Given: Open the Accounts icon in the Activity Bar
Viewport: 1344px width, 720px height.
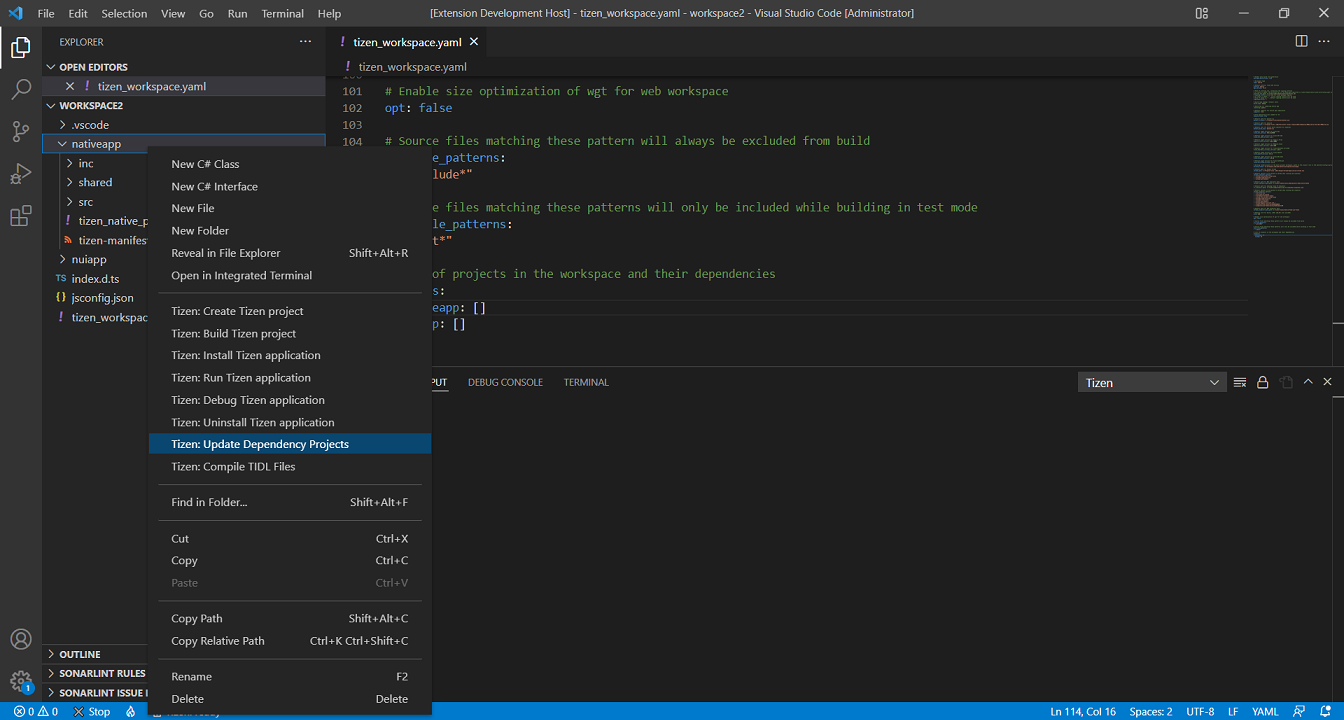Looking at the screenshot, I should tap(21, 639).
